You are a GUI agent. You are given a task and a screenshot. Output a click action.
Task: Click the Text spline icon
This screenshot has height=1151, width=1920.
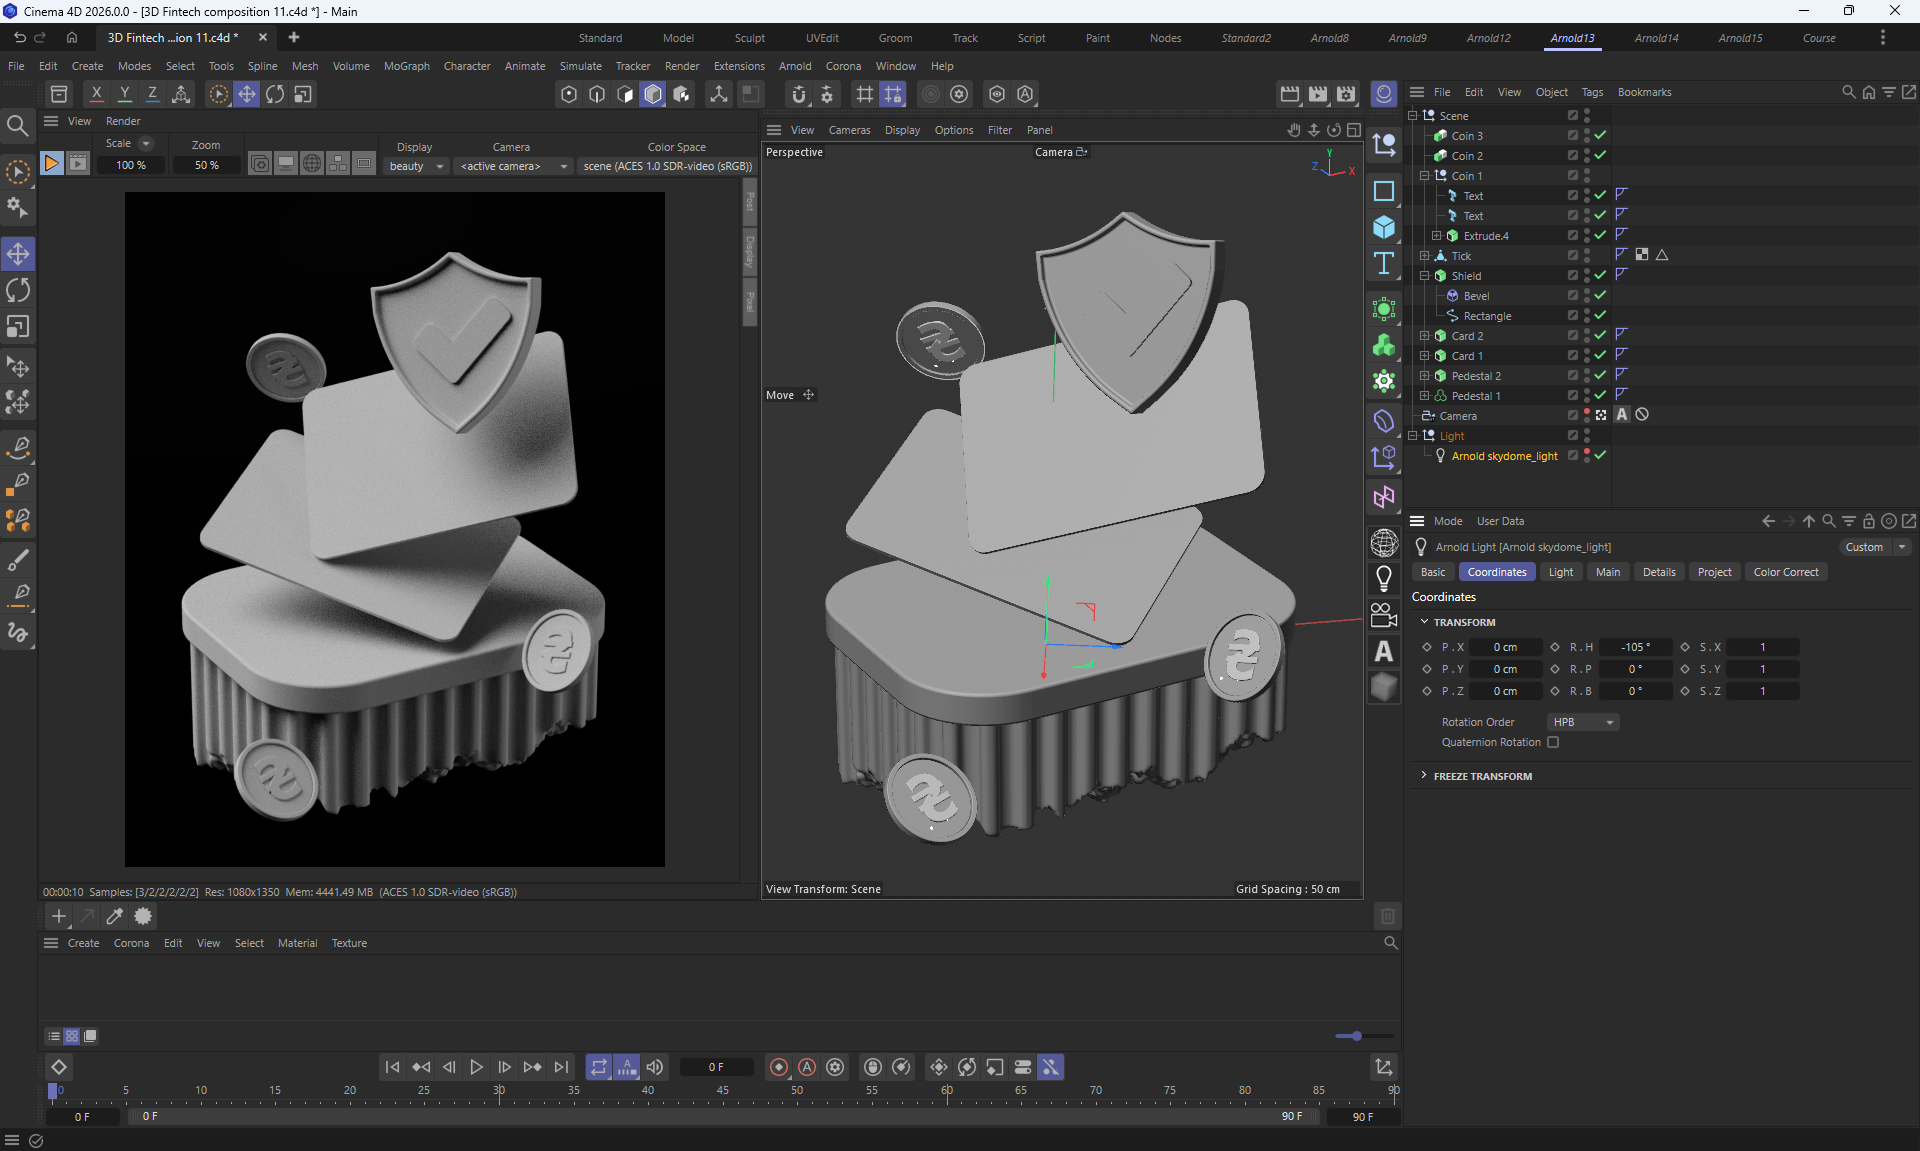coord(1384,264)
